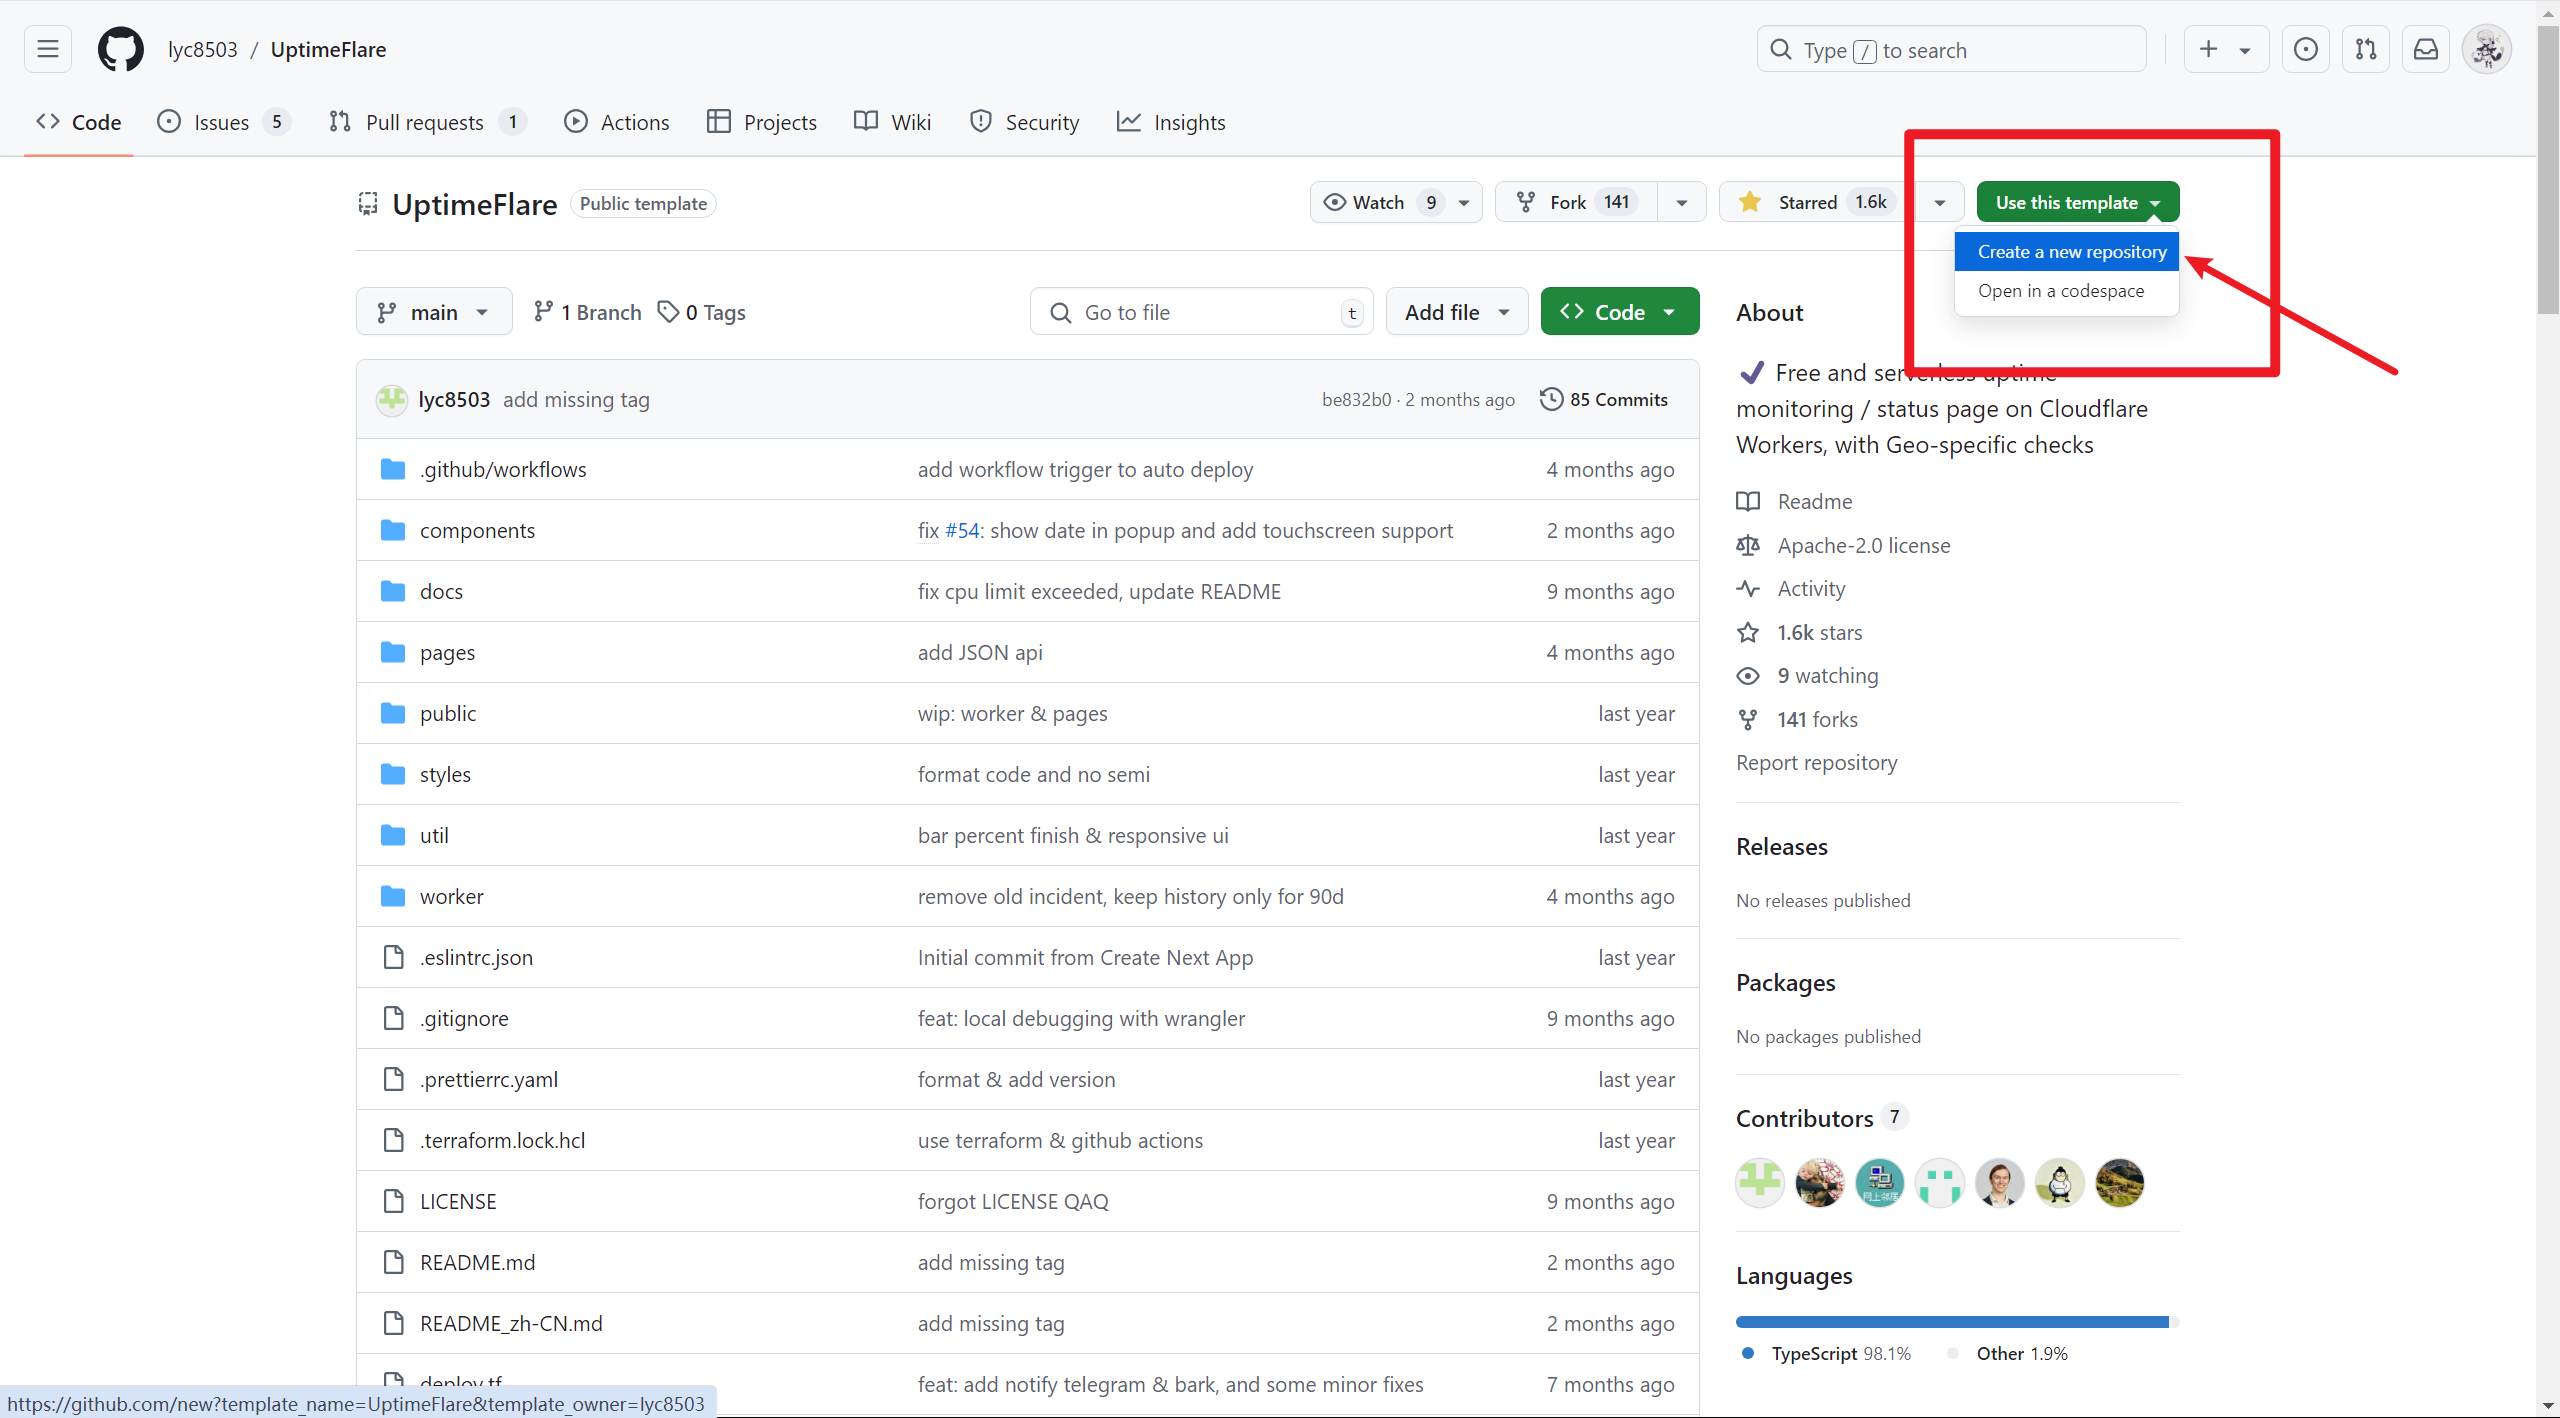Open the Add file dropdown
This screenshot has height=1418, width=2560.
pyautogui.click(x=1456, y=312)
